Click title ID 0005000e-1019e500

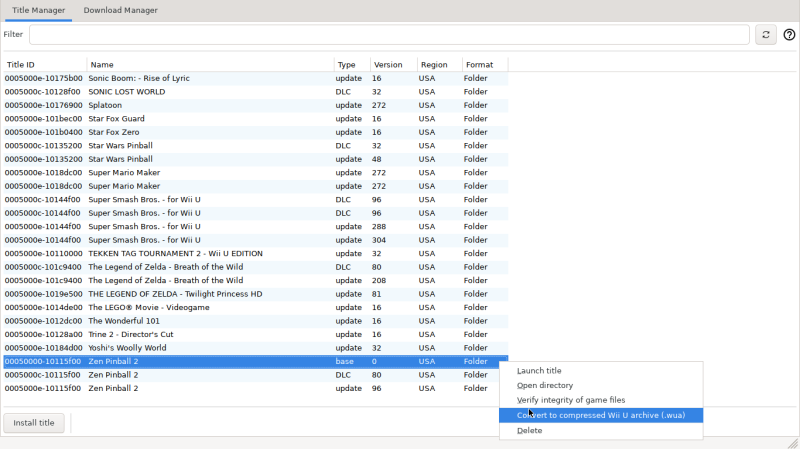43,294
